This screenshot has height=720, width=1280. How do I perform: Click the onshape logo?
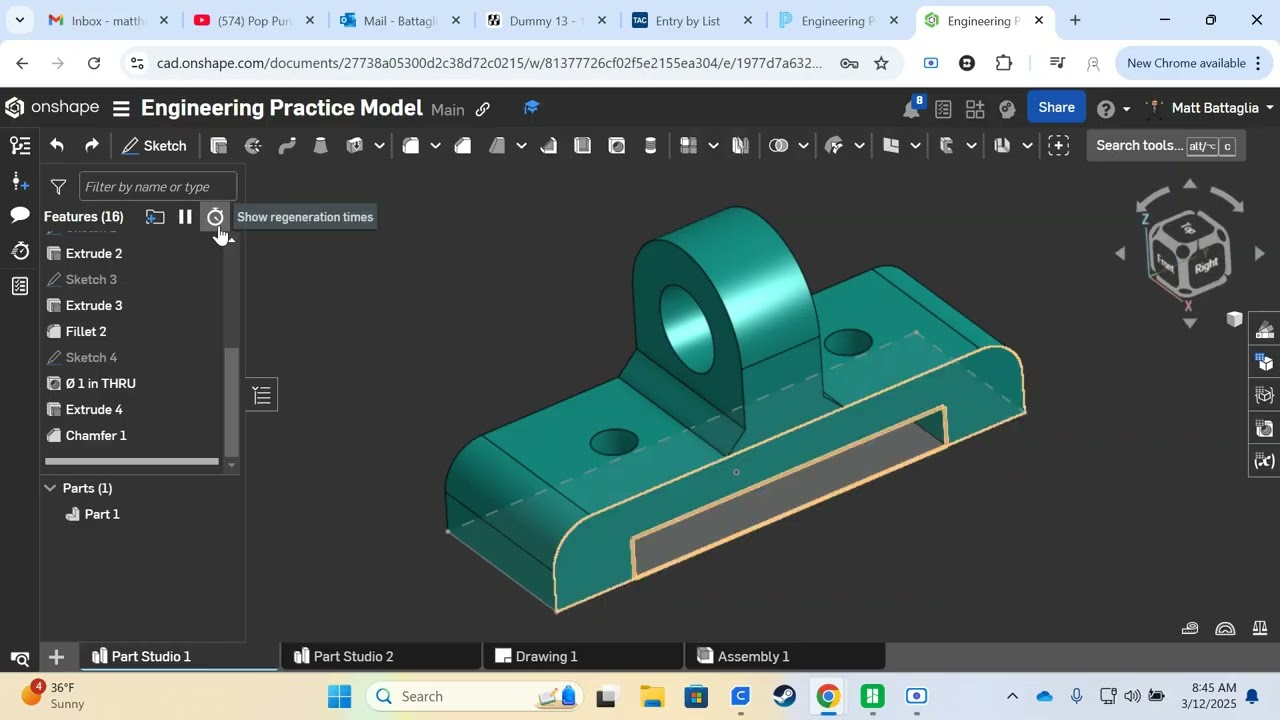pyautogui.click(x=52, y=108)
